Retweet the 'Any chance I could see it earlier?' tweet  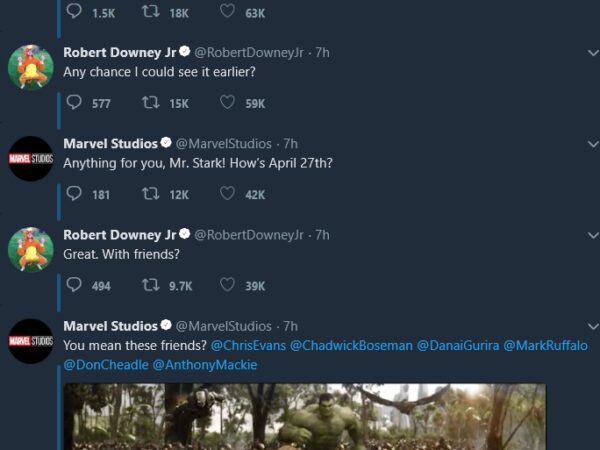tap(150, 103)
